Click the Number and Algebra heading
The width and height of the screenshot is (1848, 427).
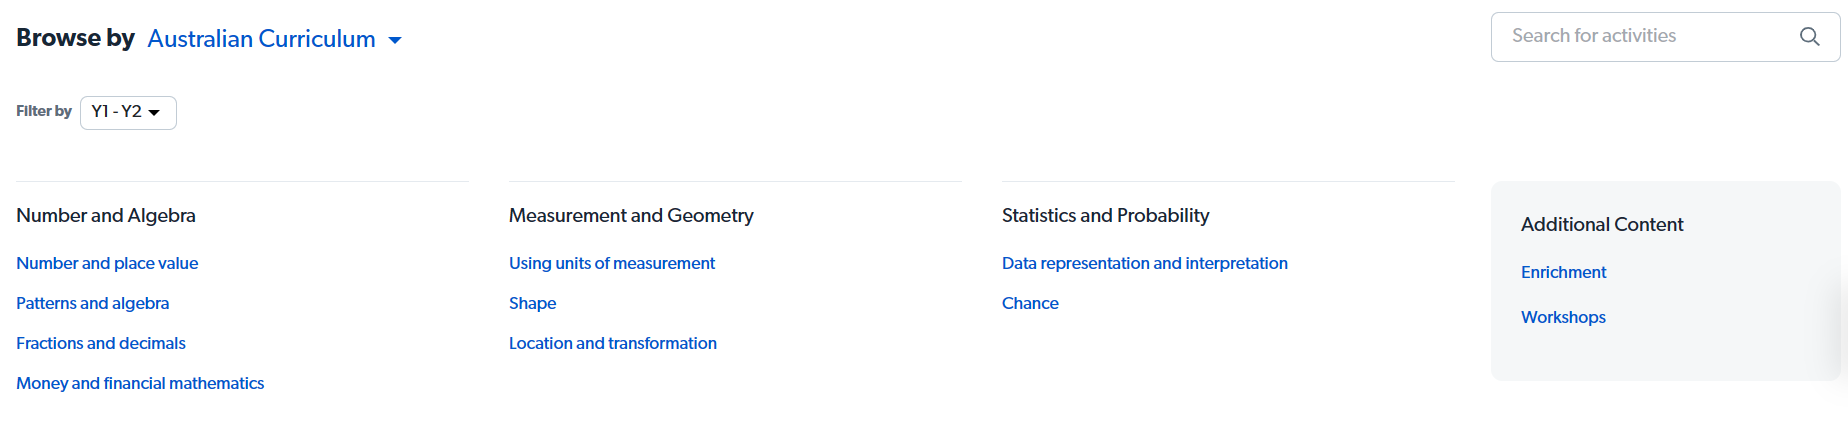[x=106, y=215]
